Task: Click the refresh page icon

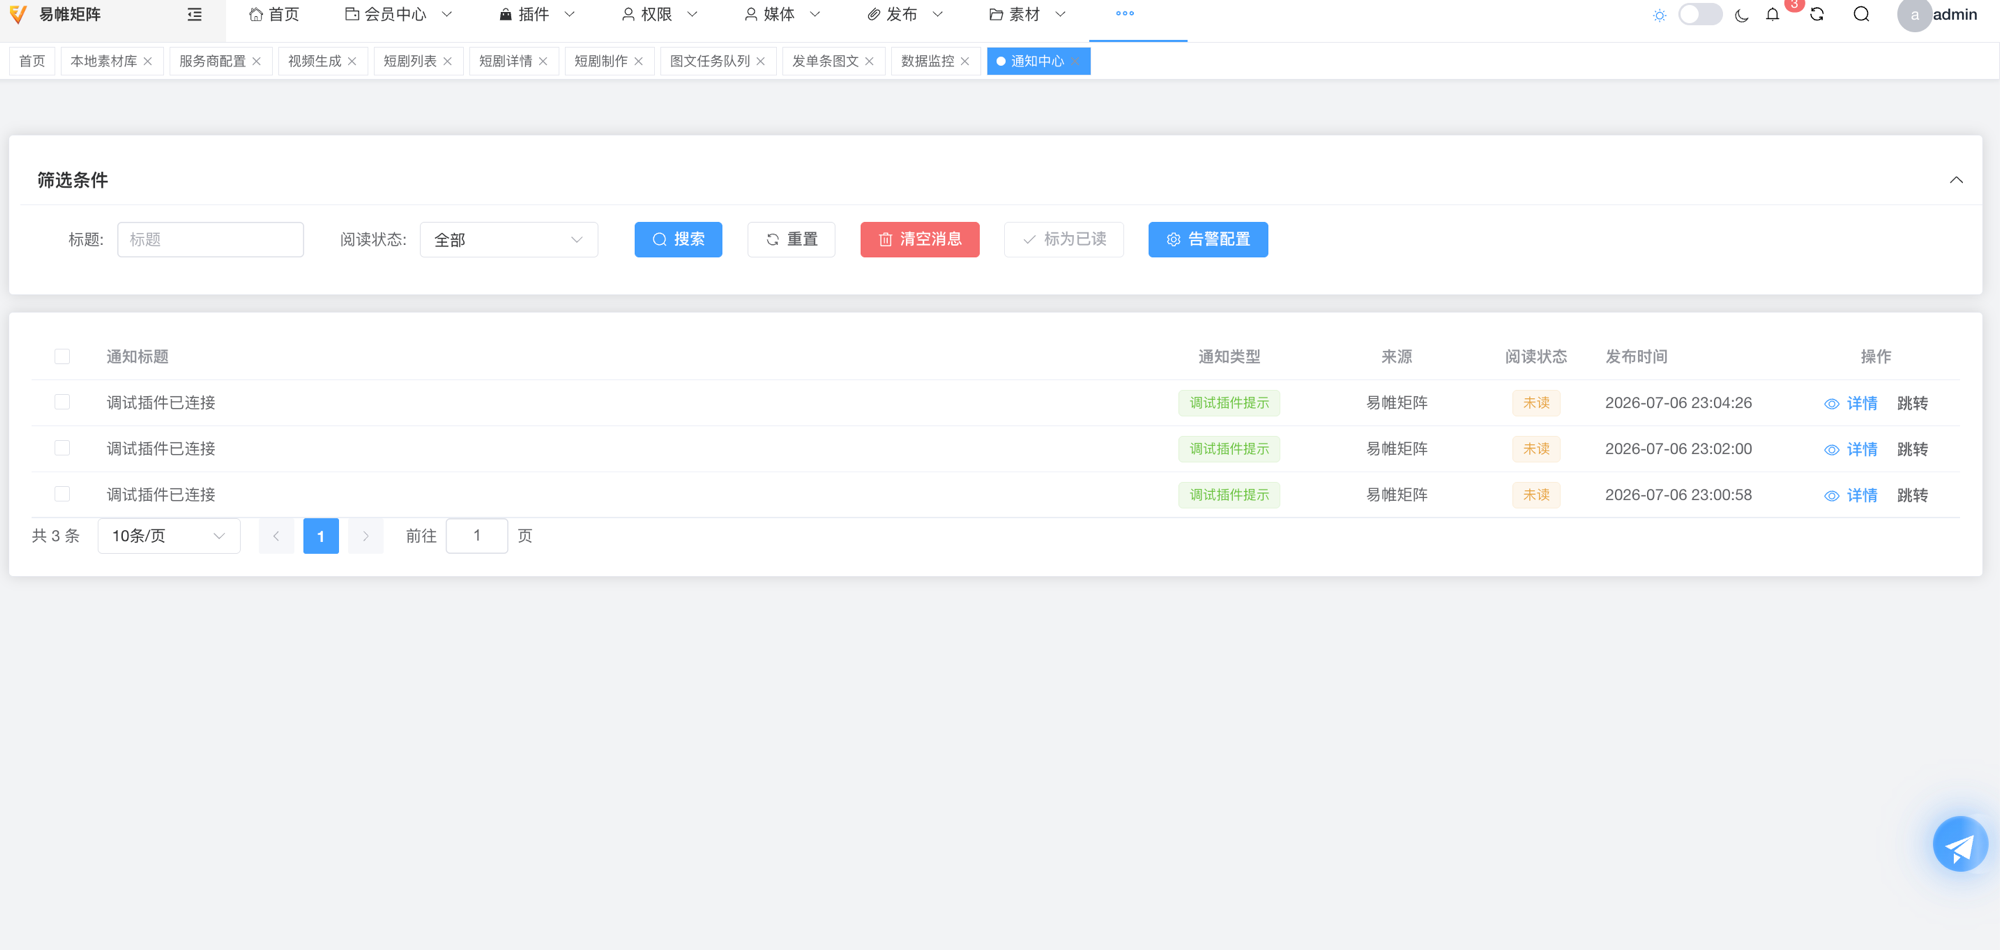Action: (x=1817, y=14)
